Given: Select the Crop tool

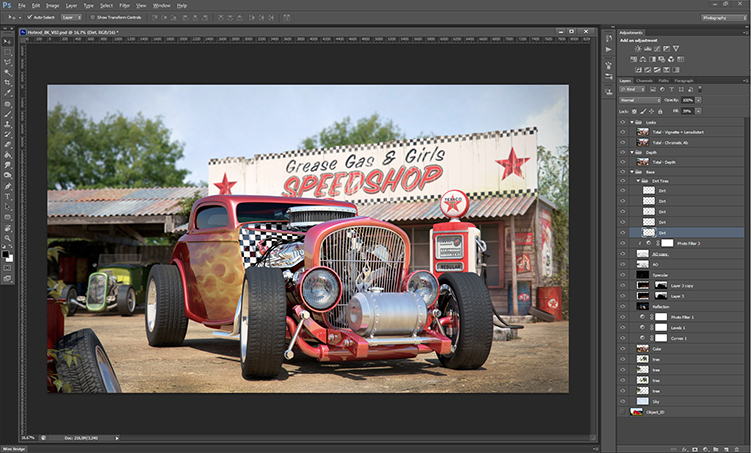Looking at the screenshot, I should point(7,82).
